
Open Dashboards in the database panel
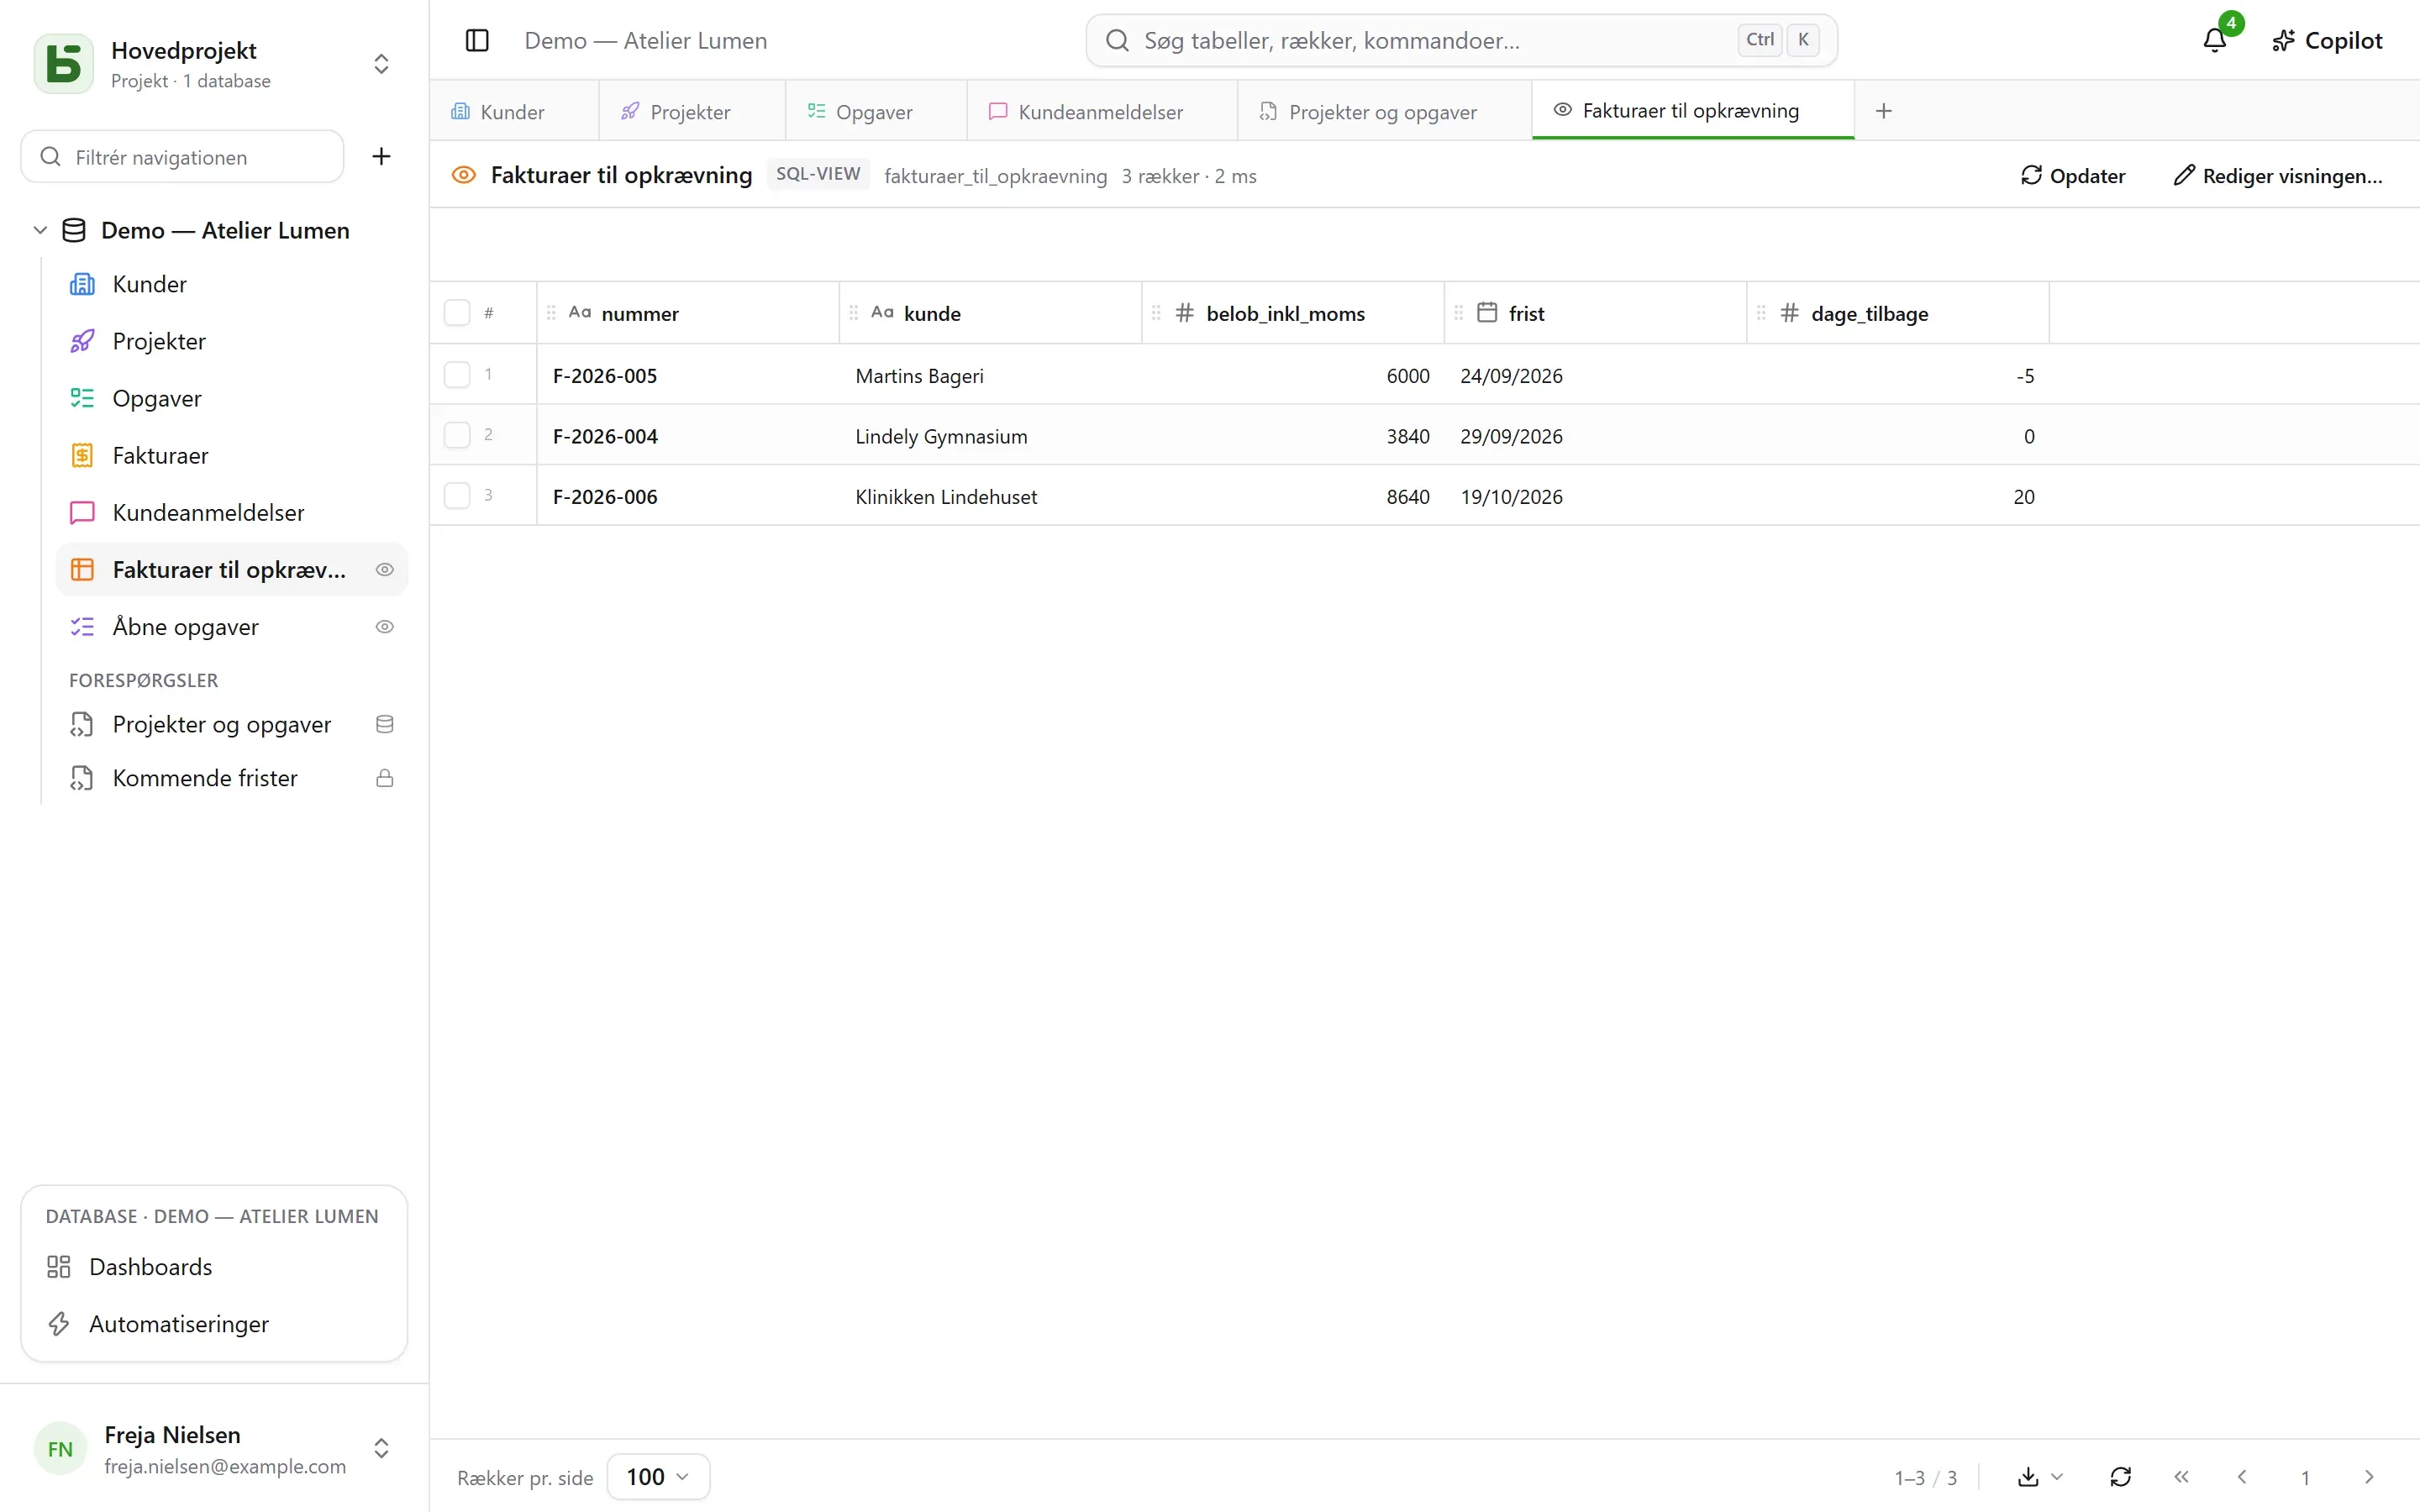[214, 1267]
